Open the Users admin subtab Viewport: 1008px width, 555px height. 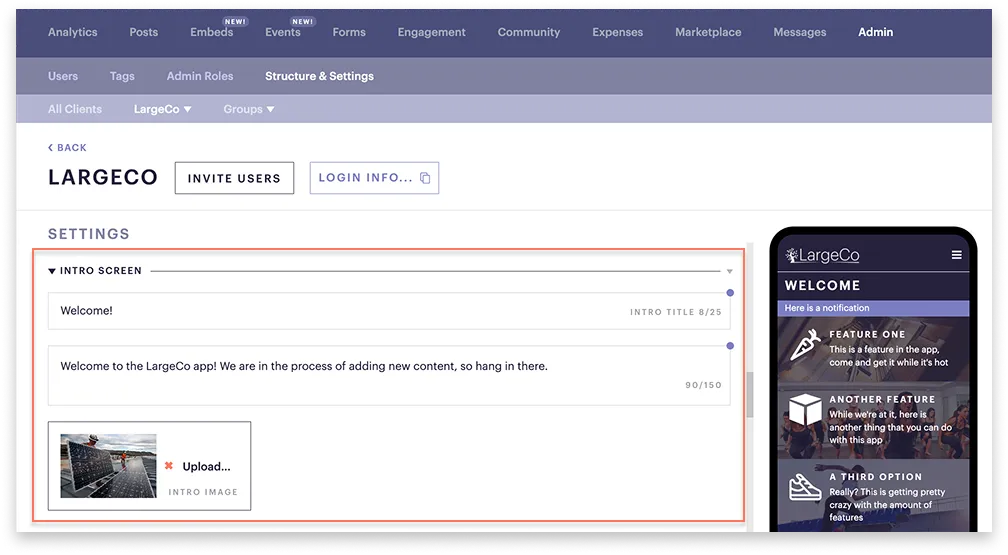pyautogui.click(x=63, y=76)
